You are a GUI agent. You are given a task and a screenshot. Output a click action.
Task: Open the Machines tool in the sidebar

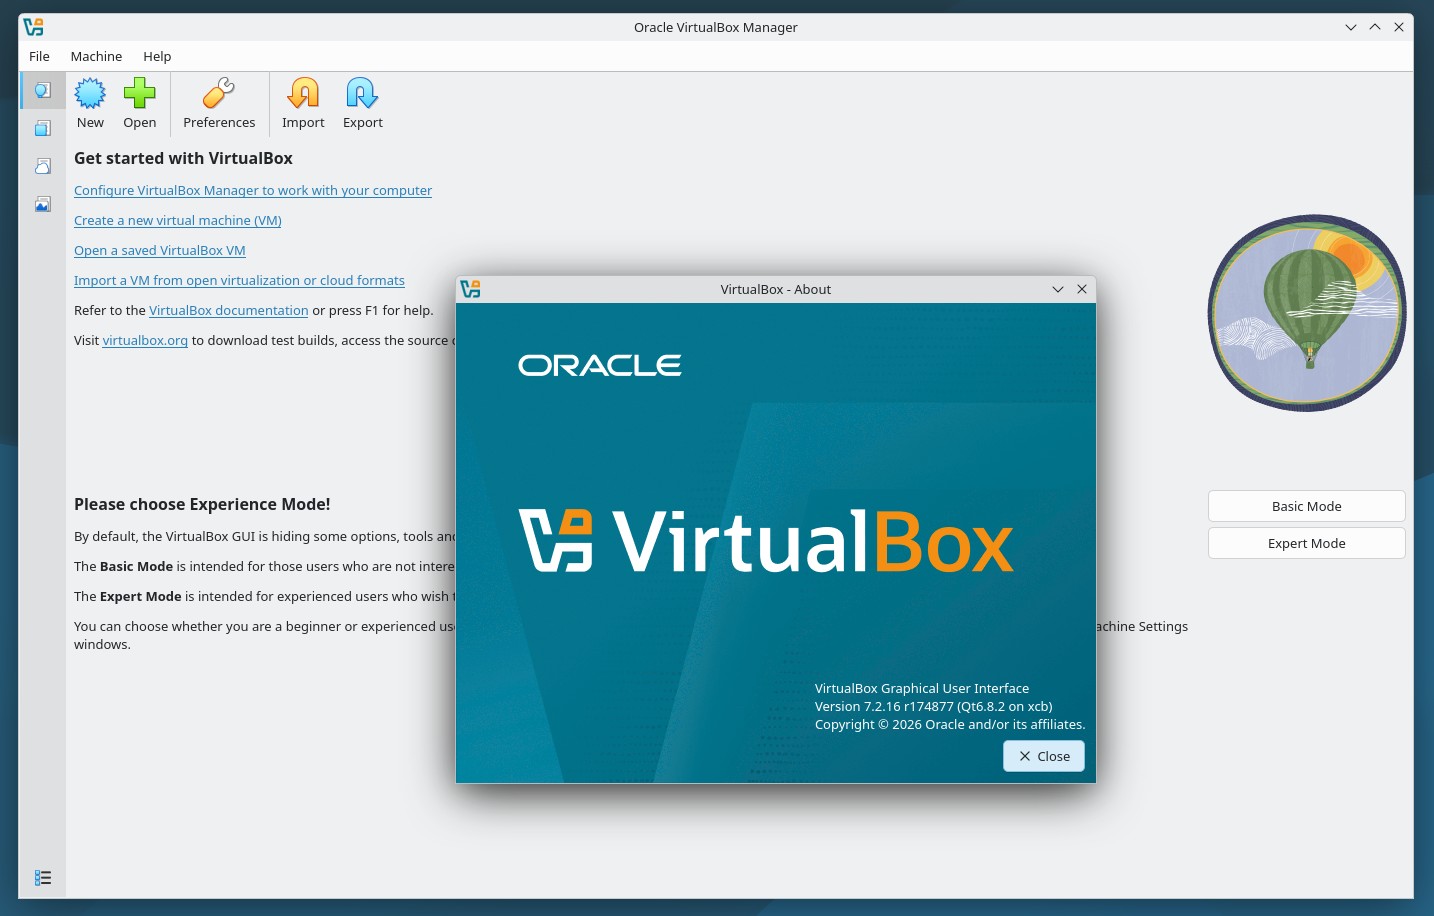click(x=42, y=128)
